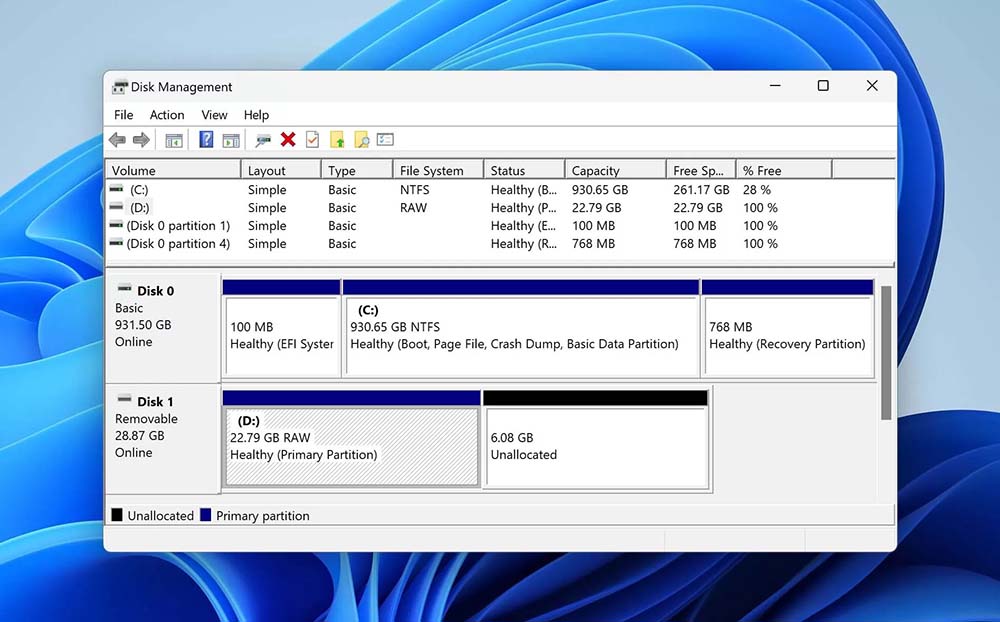Image resolution: width=1000 pixels, height=622 pixels.
Task: Click the Connect to disk toolbar icon
Action: click(x=263, y=140)
